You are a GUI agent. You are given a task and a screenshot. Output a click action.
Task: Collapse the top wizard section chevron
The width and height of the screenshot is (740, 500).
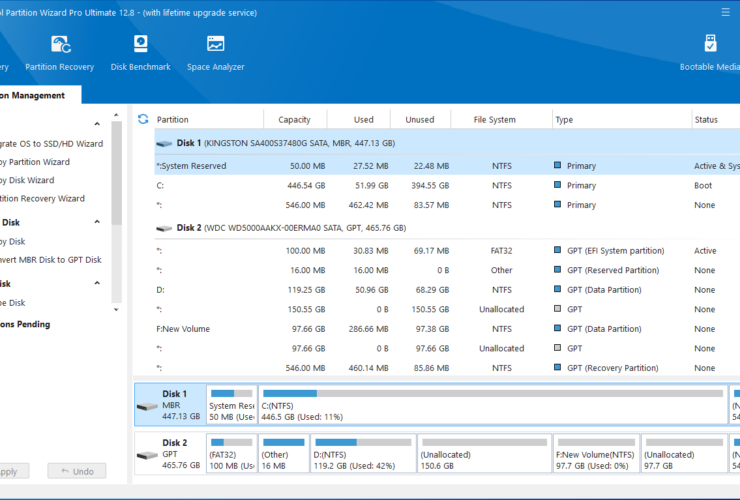(97, 124)
